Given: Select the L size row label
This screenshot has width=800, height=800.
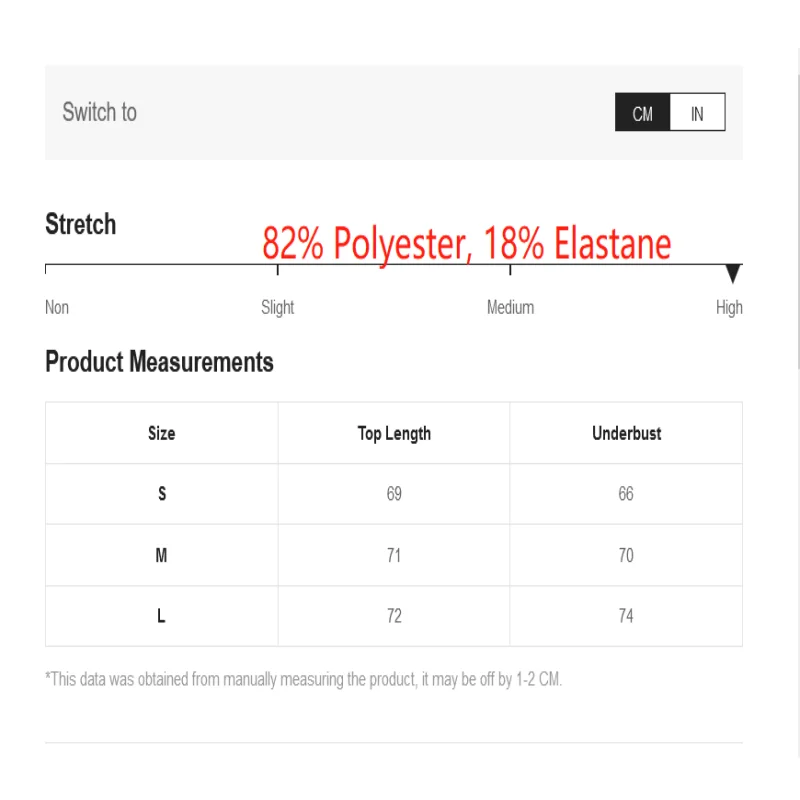Looking at the screenshot, I should click(x=161, y=616).
